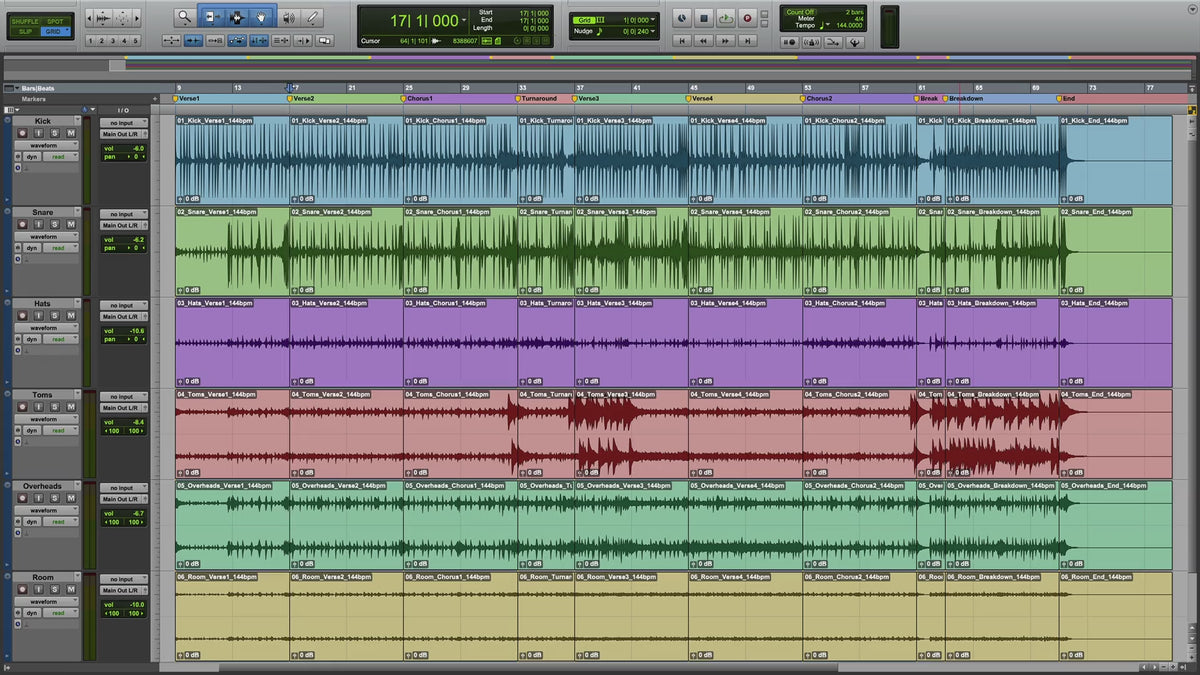Image resolution: width=1200 pixels, height=675 pixels.
Task: Click the Kick track volume field
Action: tap(124, 148)
